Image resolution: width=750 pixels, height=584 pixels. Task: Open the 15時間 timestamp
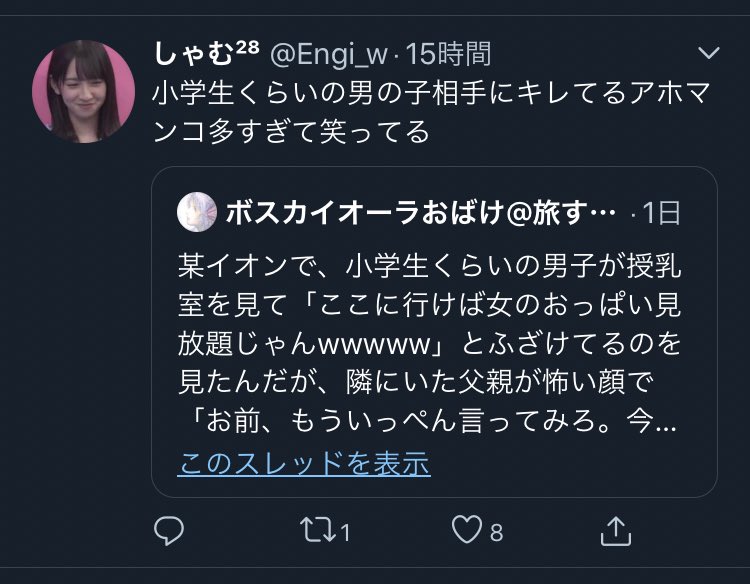pyautogui.click(x=448, y=54)
